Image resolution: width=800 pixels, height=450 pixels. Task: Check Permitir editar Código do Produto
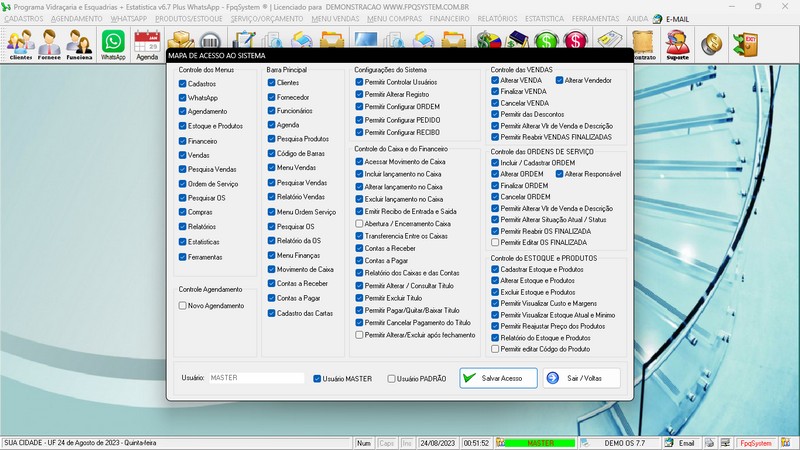click(x=495, y=349)
